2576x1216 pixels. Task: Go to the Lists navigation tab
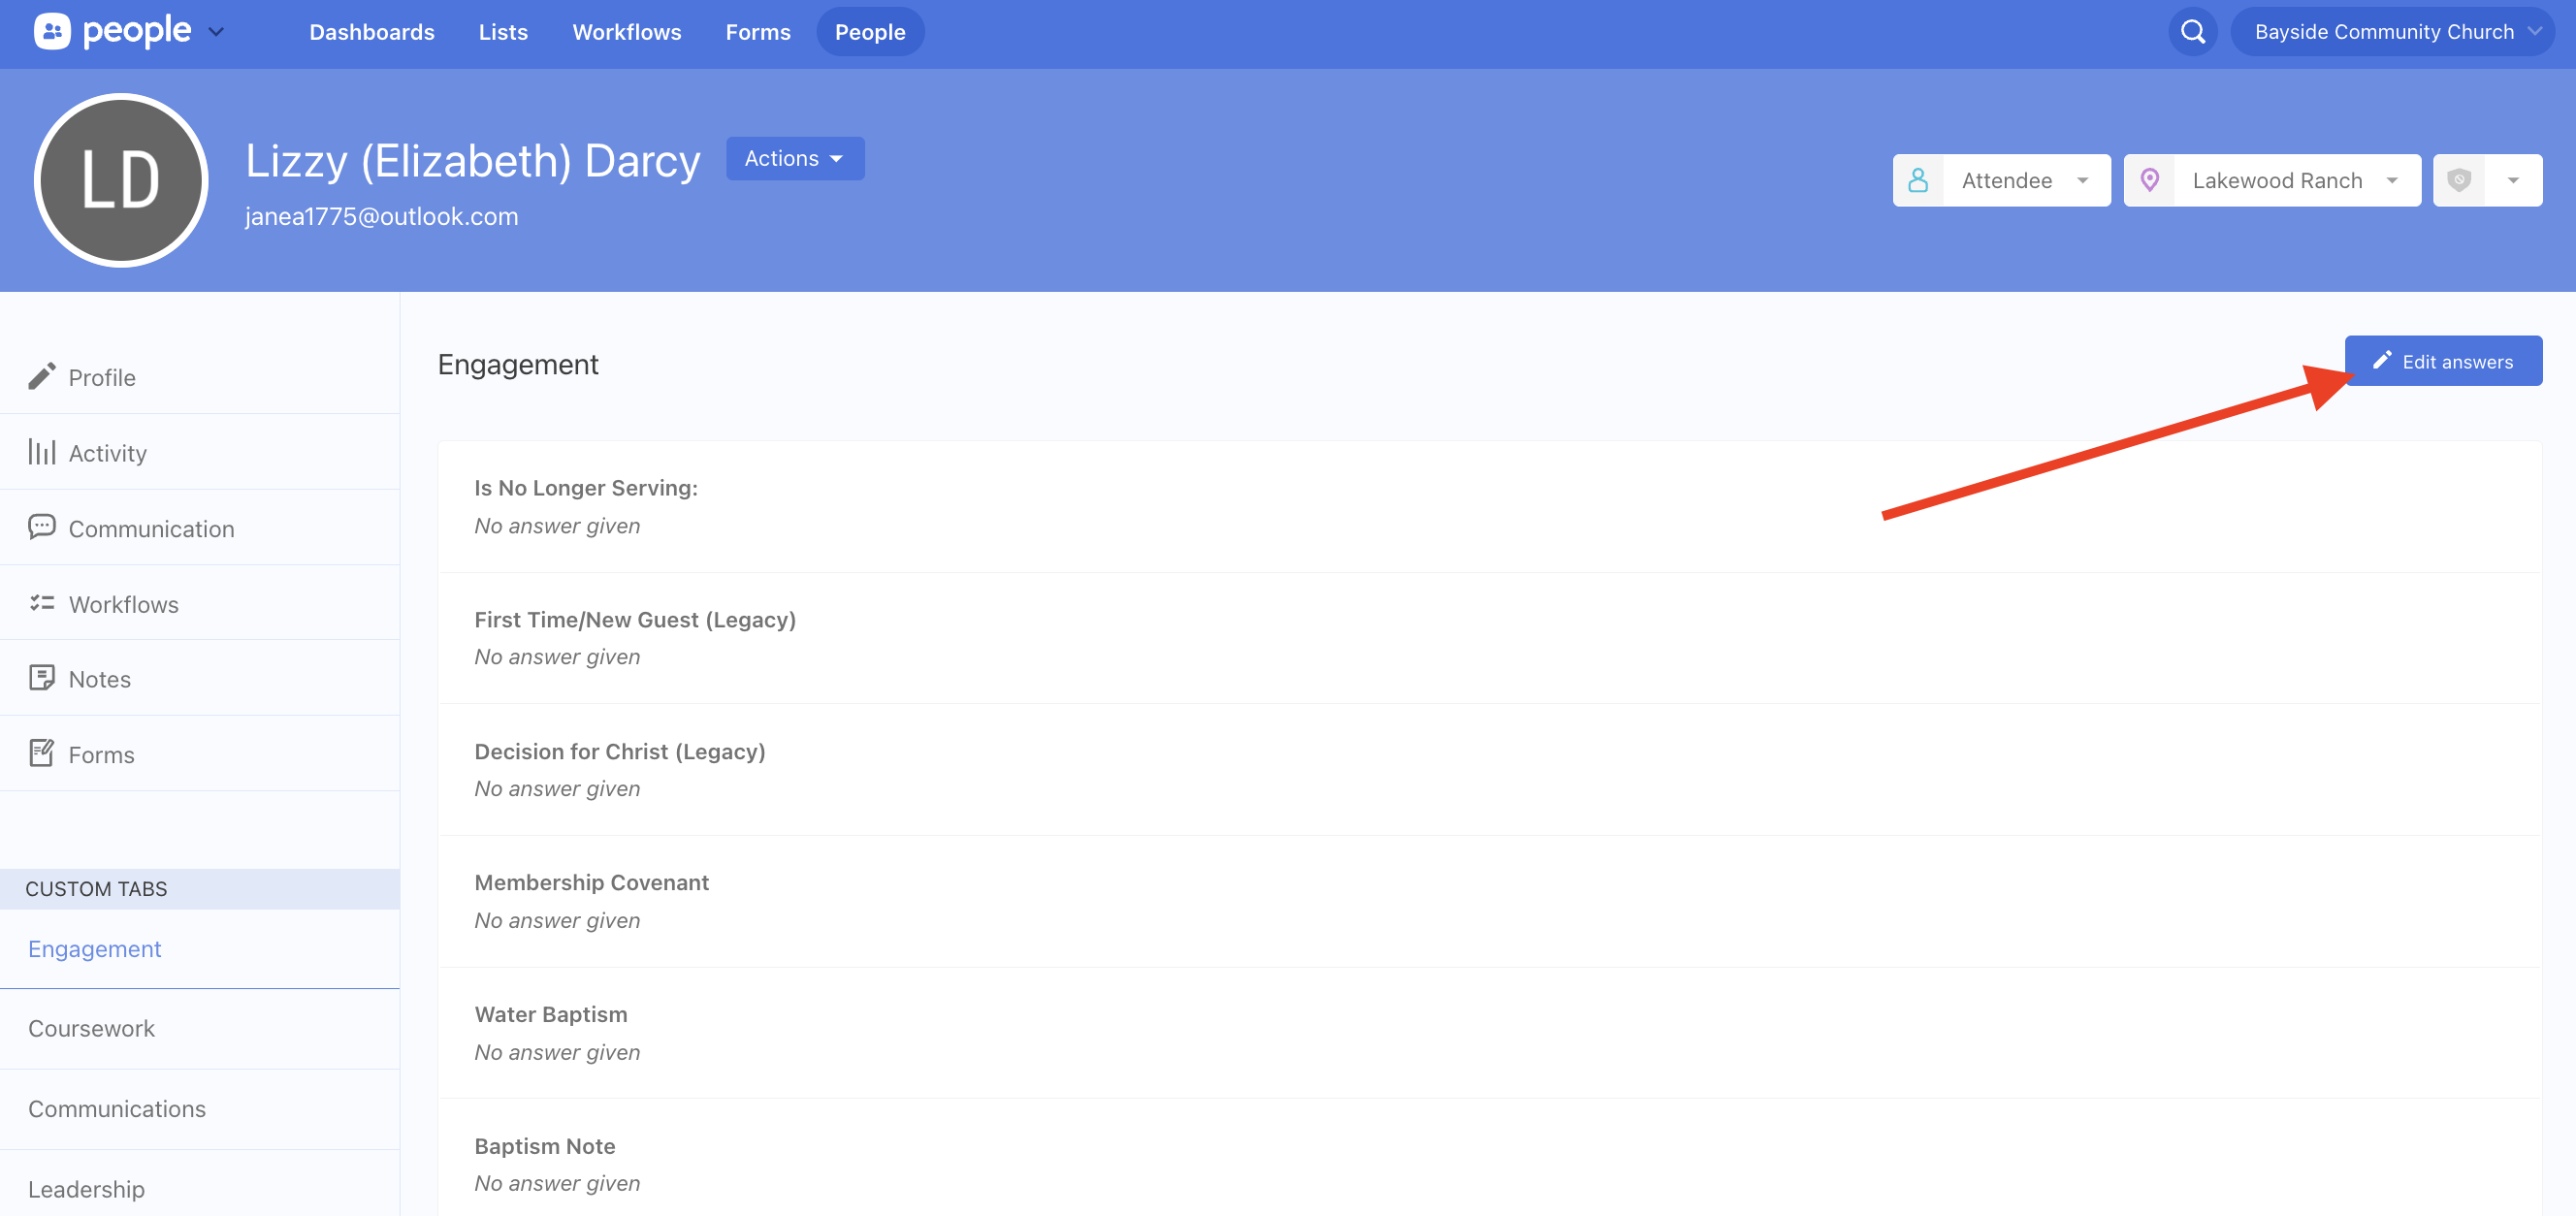(503, 32)
